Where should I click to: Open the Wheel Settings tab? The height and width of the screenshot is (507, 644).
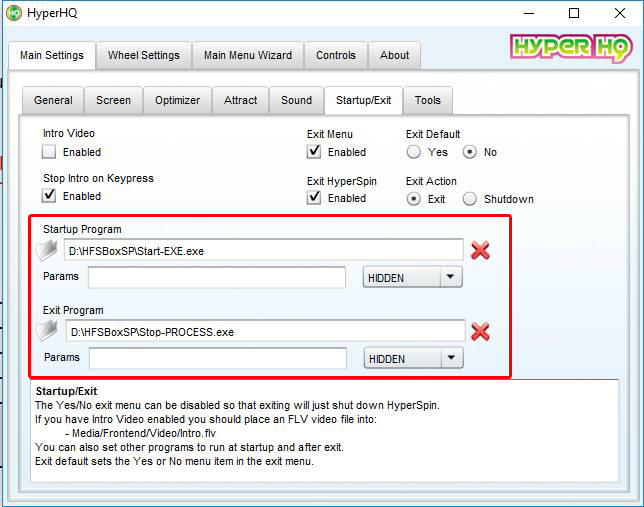pos(144,55)
